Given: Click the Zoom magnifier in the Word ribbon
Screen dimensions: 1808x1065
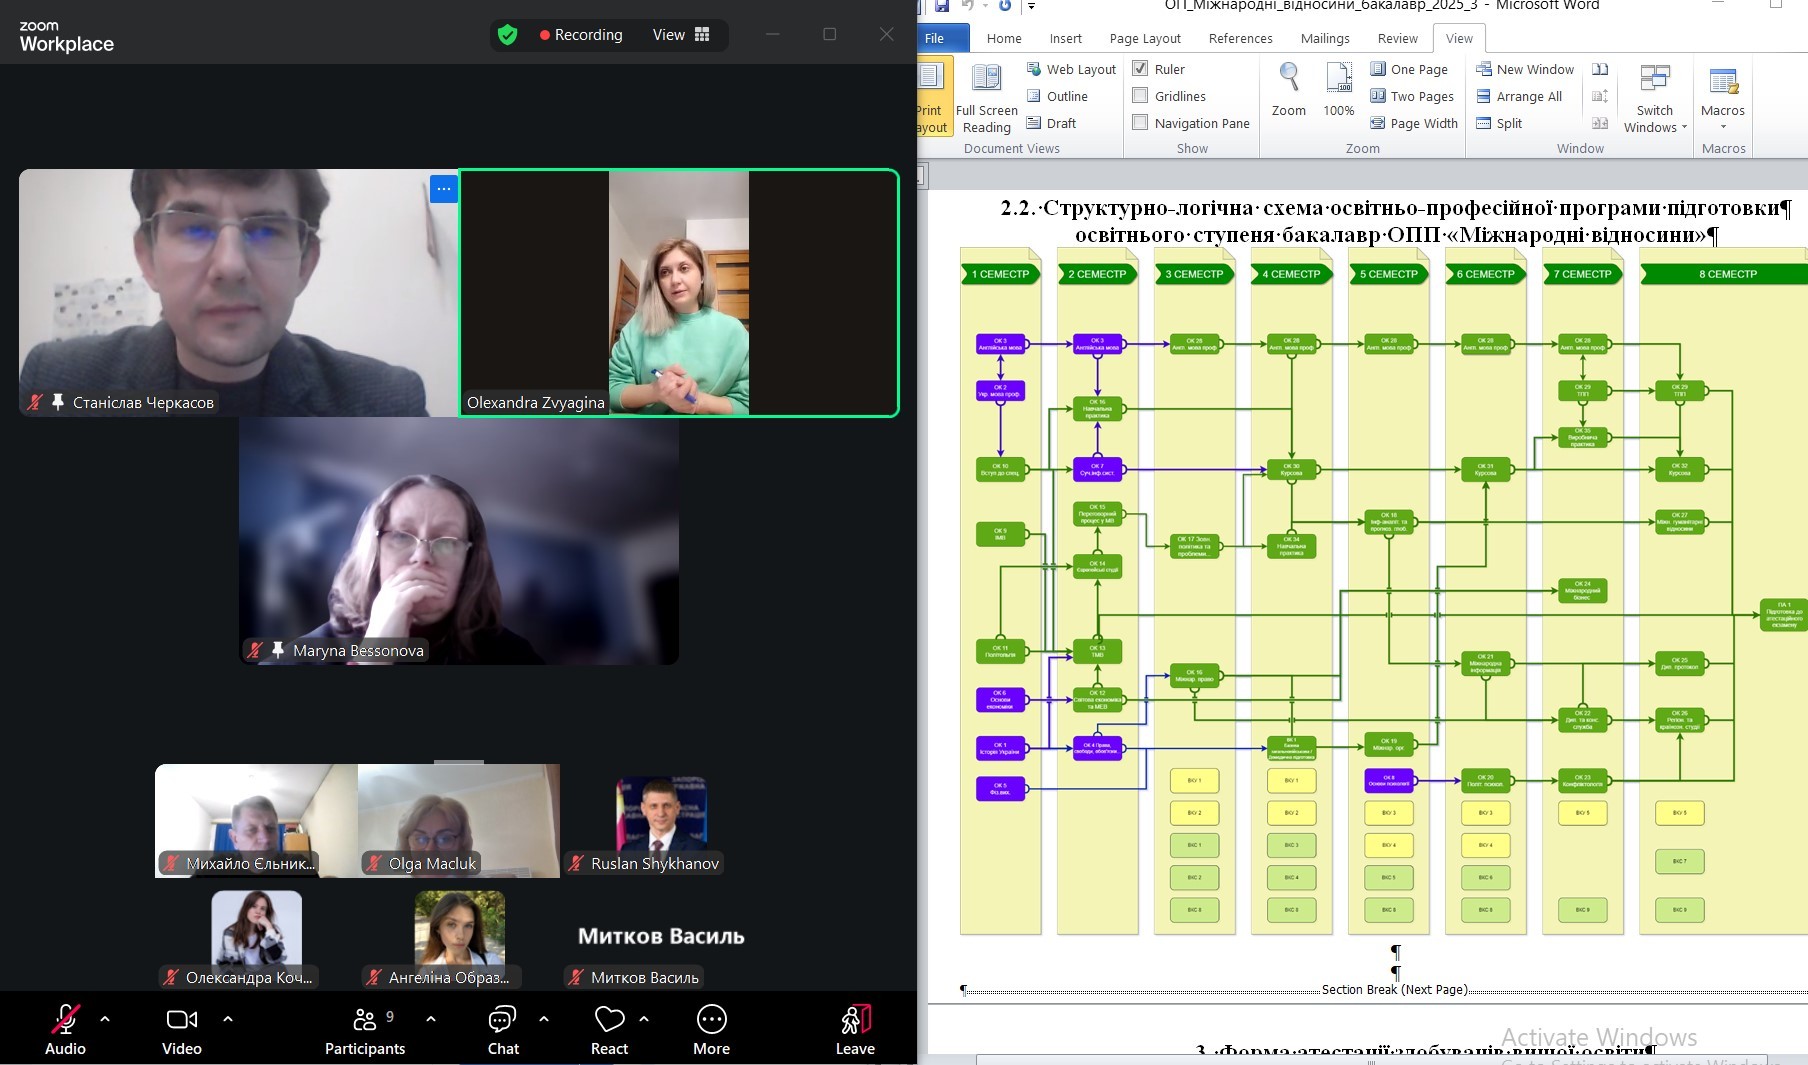Looking at the screenshot, I should click(x=1289, y=80).
